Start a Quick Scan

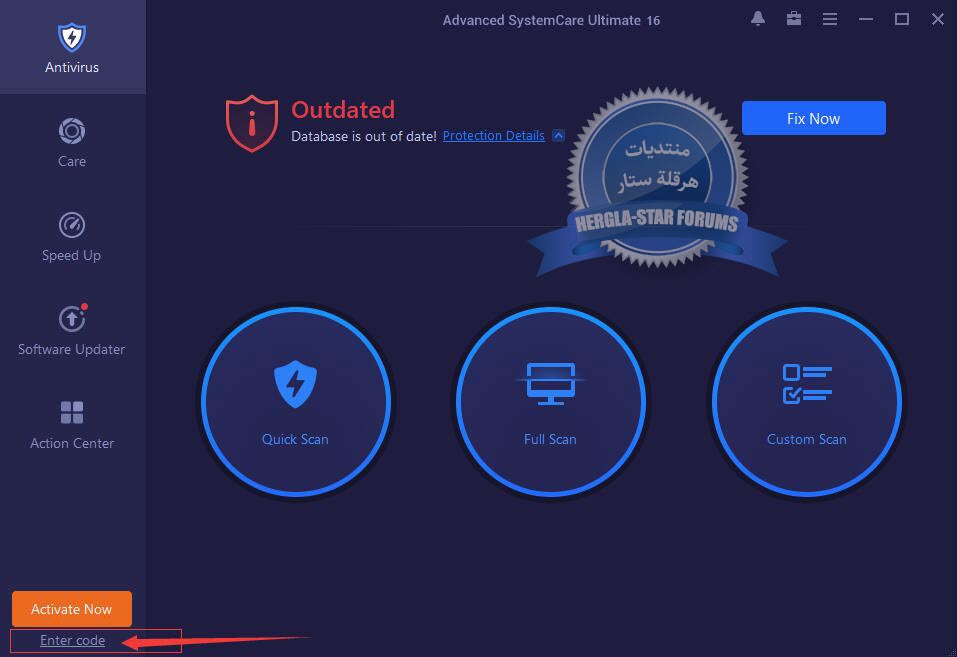click(295, 402)
